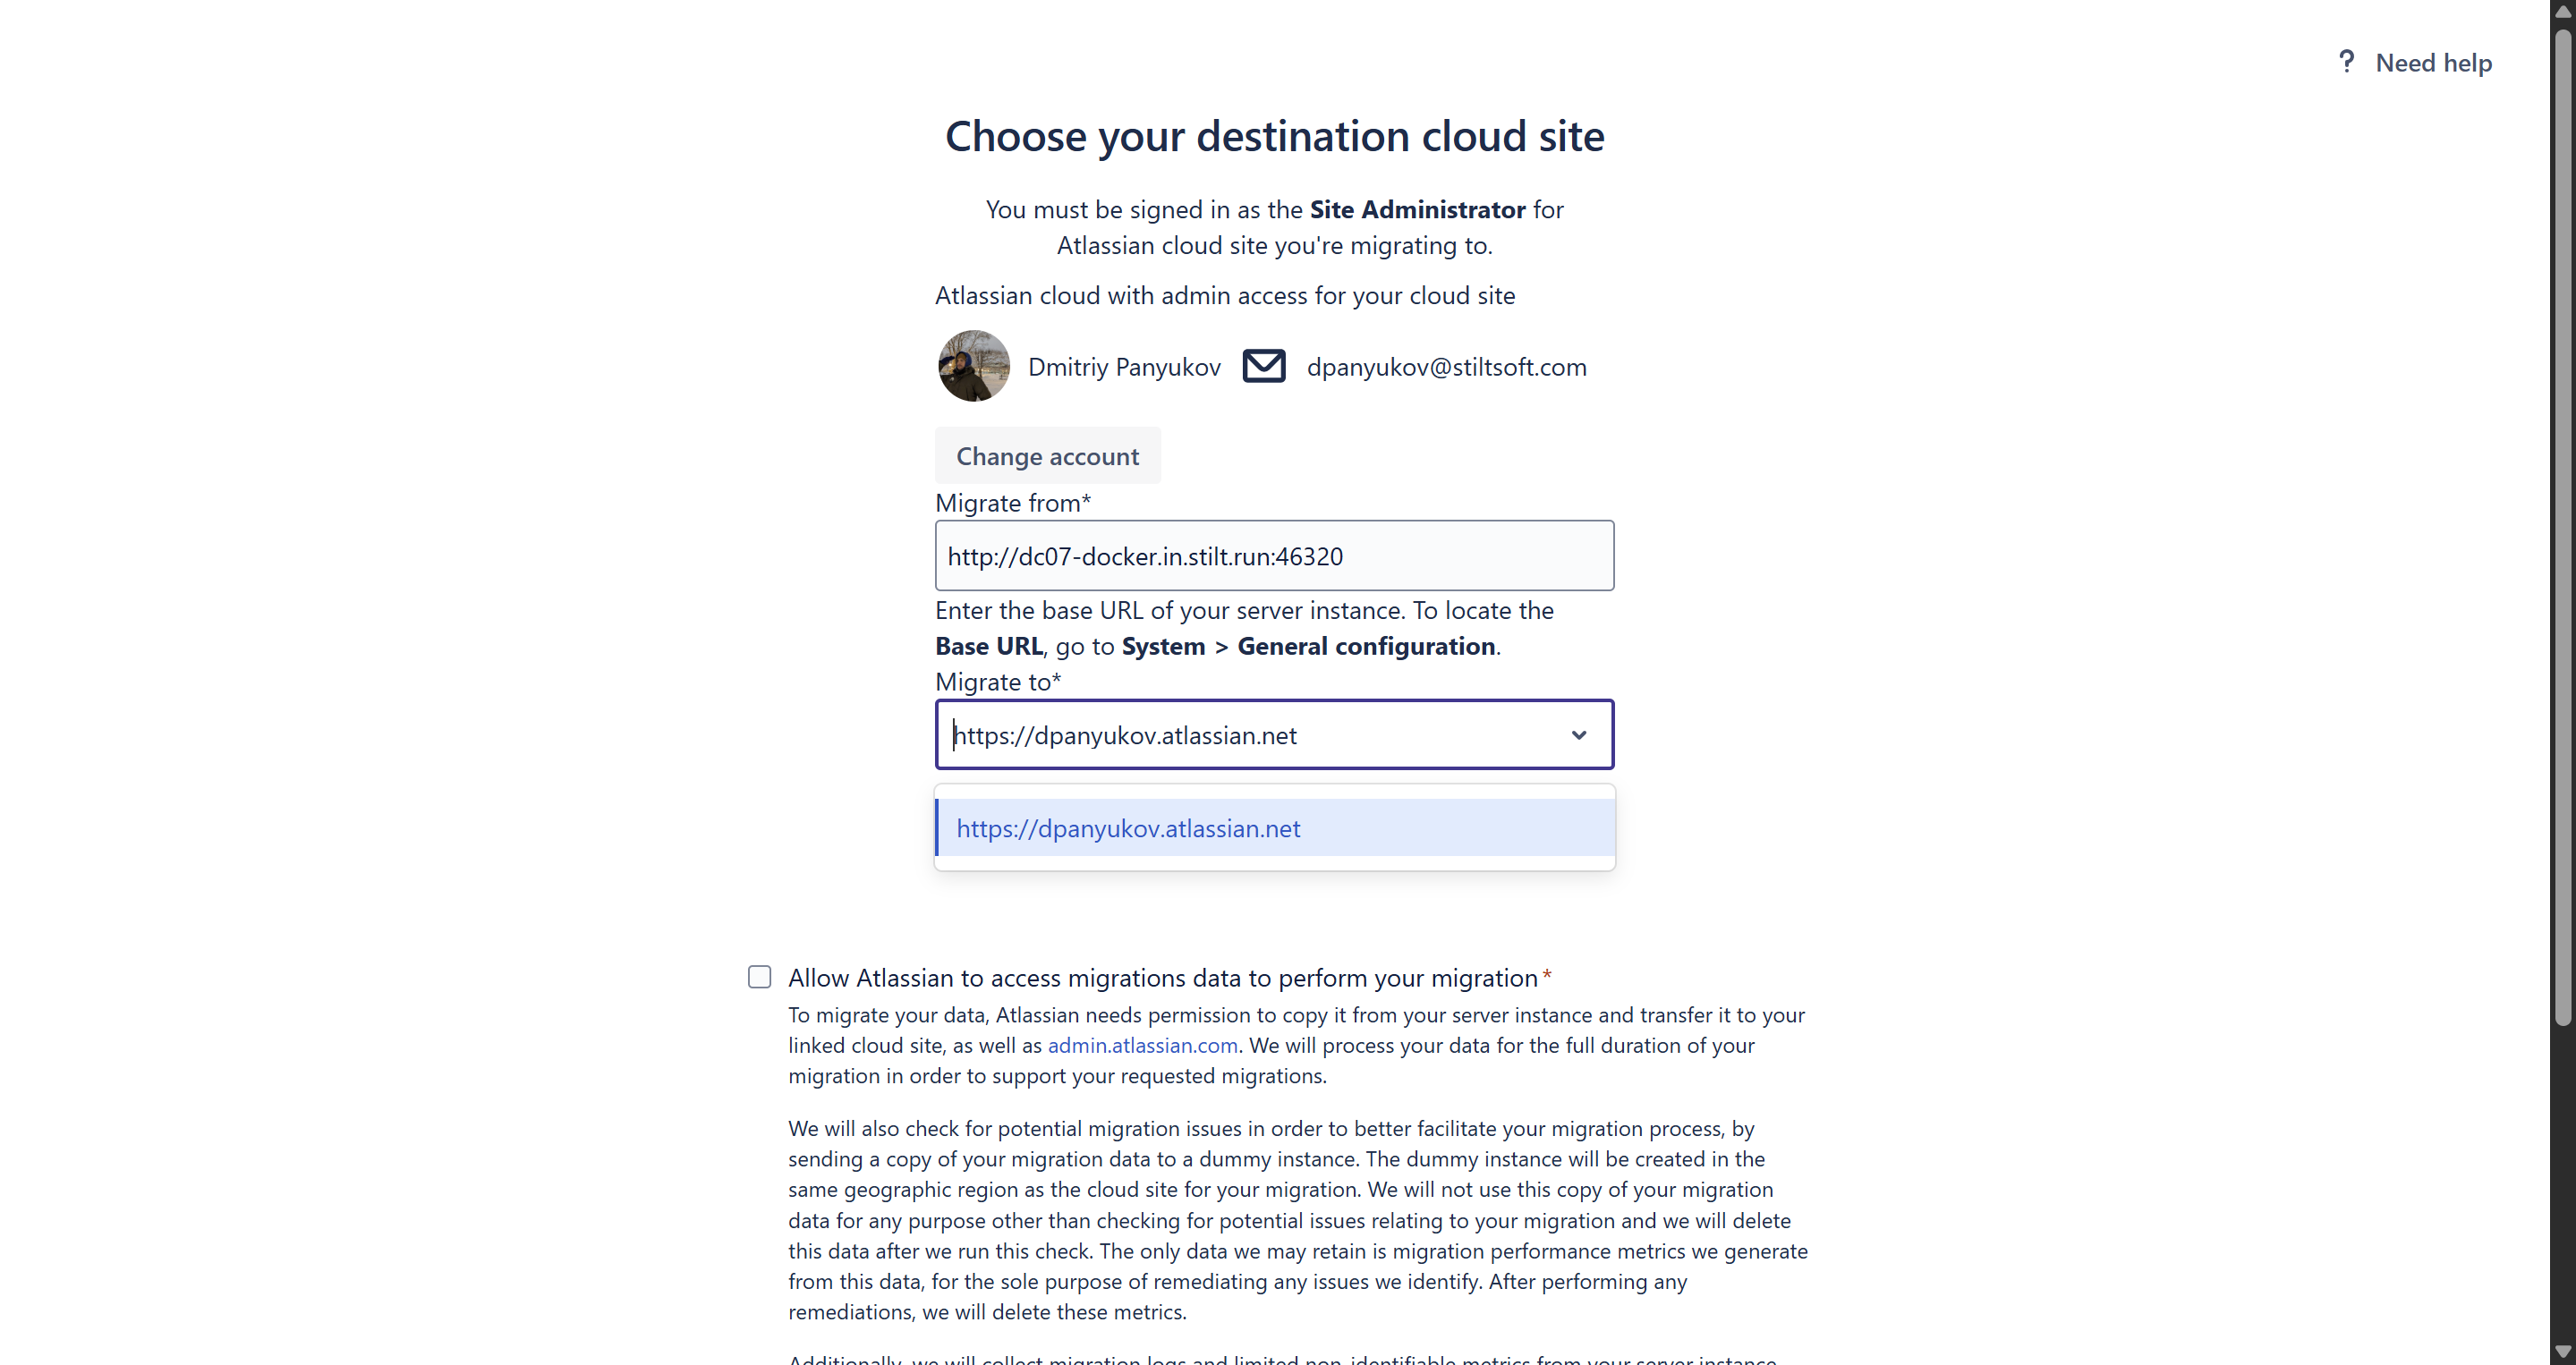Screen dimensions: 2576x1365
Task: Click Dmitriy Panyukov's profile avatar
Action: [x=973, y=366]
